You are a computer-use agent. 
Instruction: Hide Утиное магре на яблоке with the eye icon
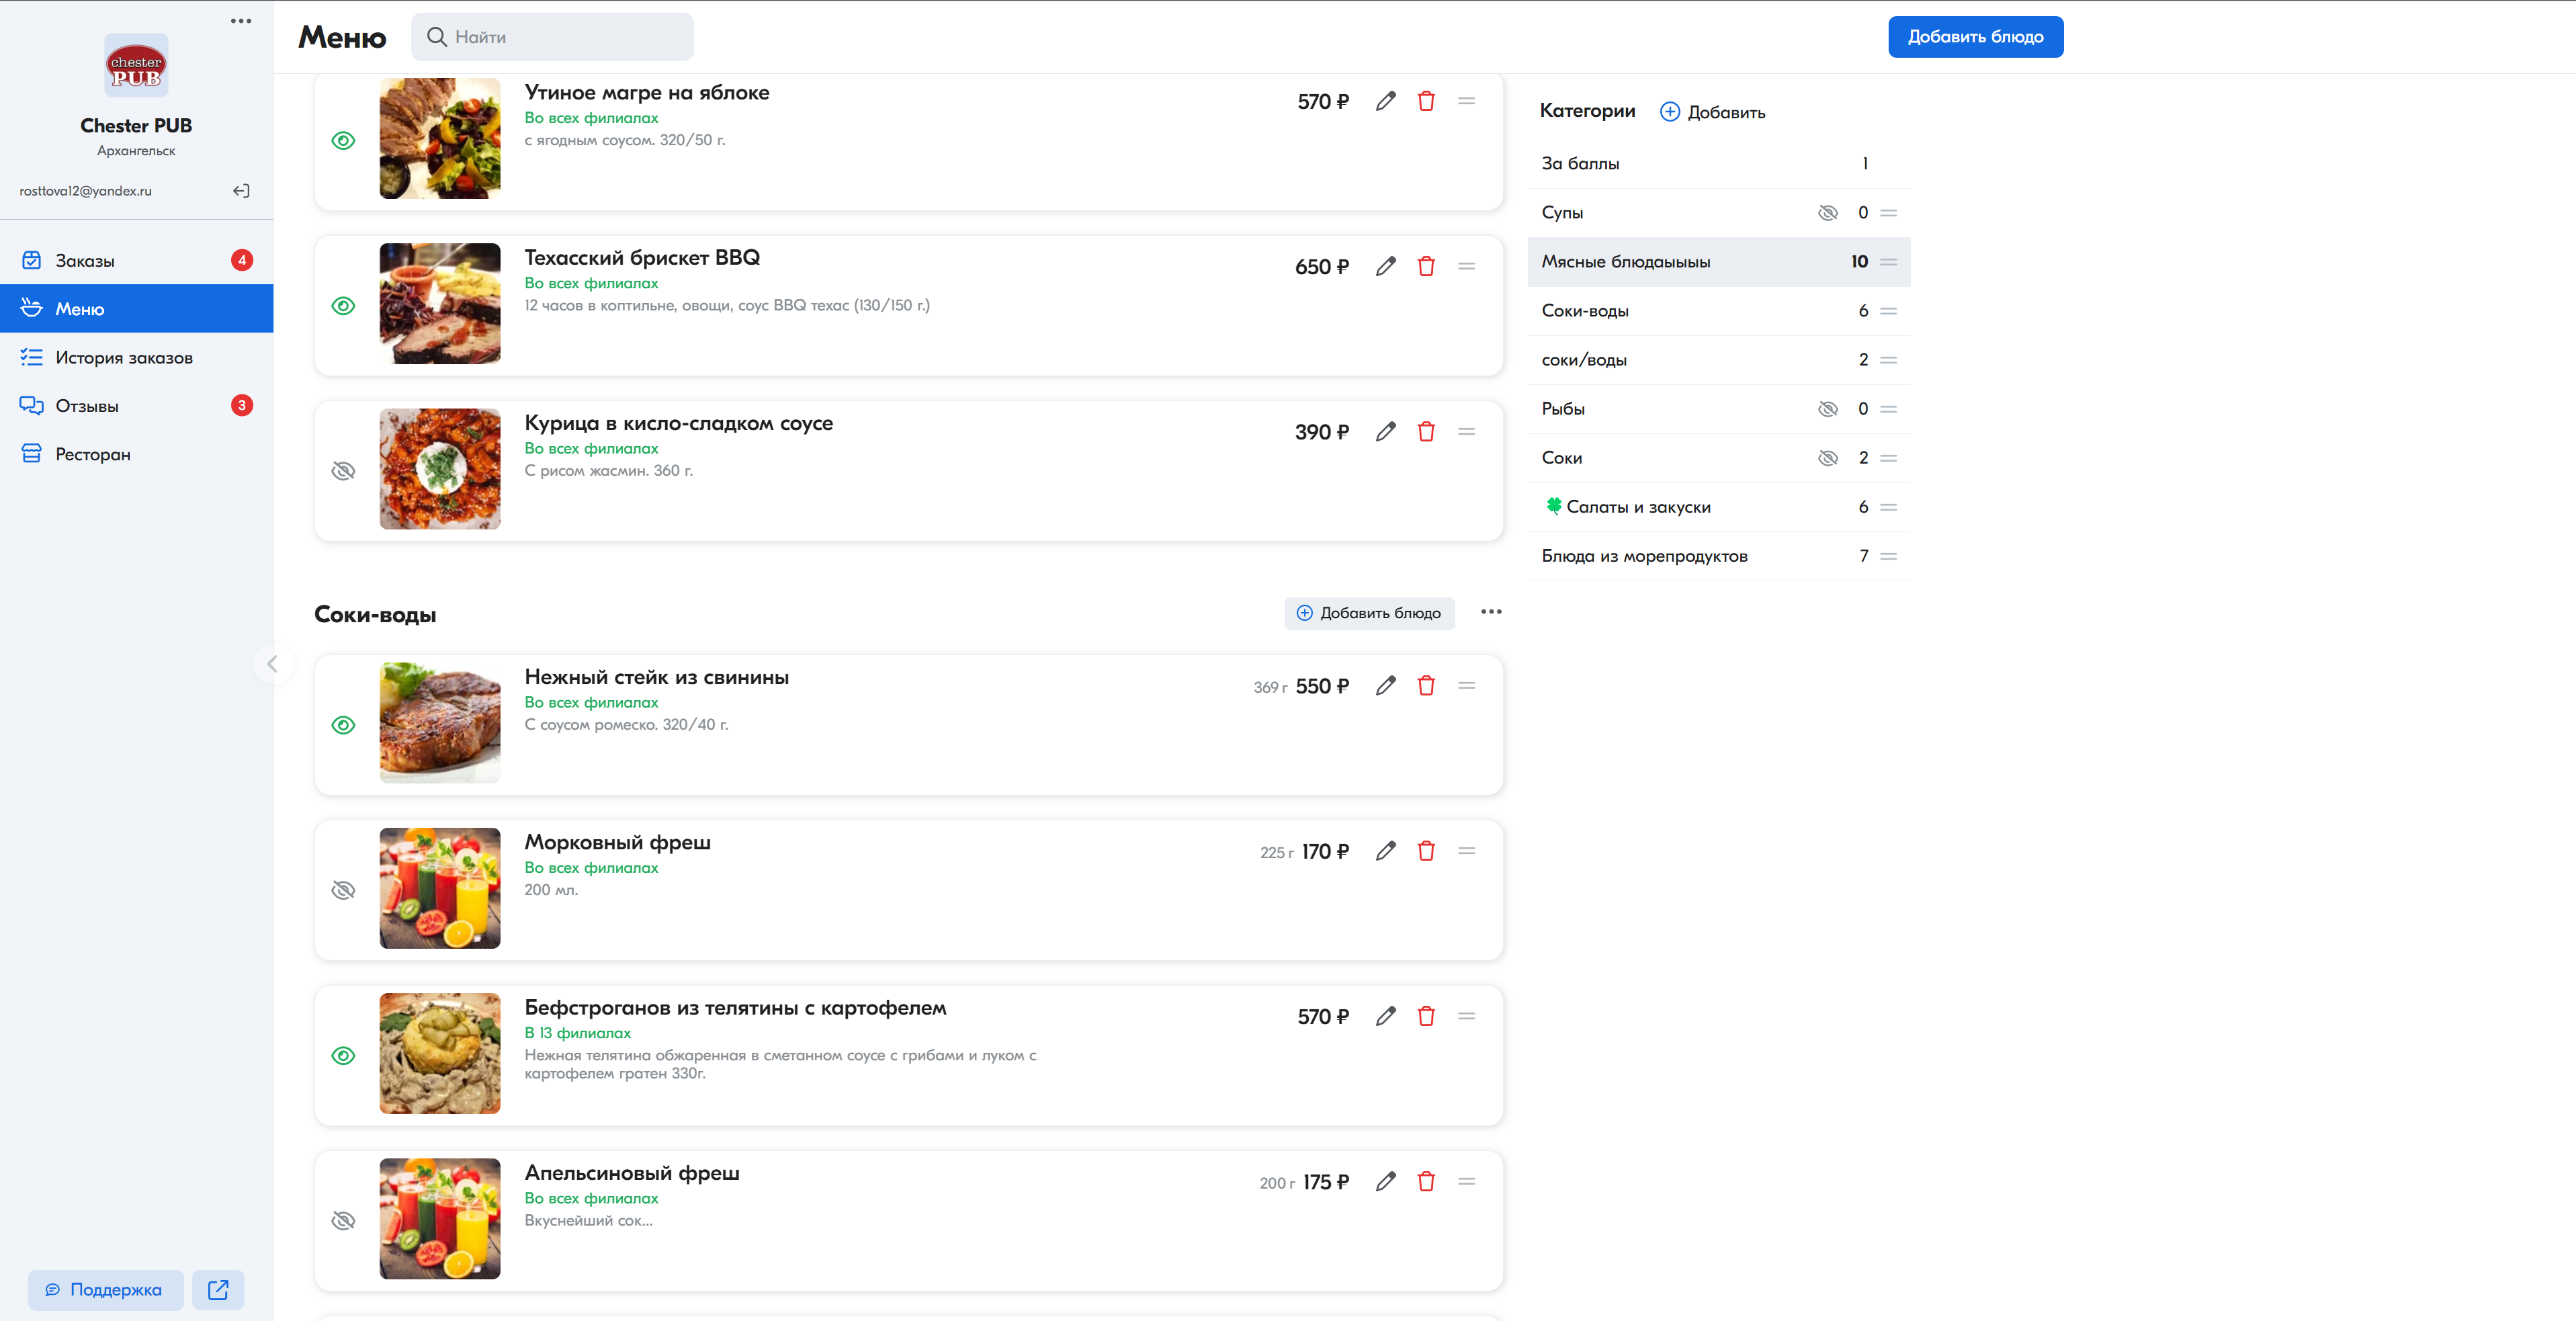click(343, 141)
